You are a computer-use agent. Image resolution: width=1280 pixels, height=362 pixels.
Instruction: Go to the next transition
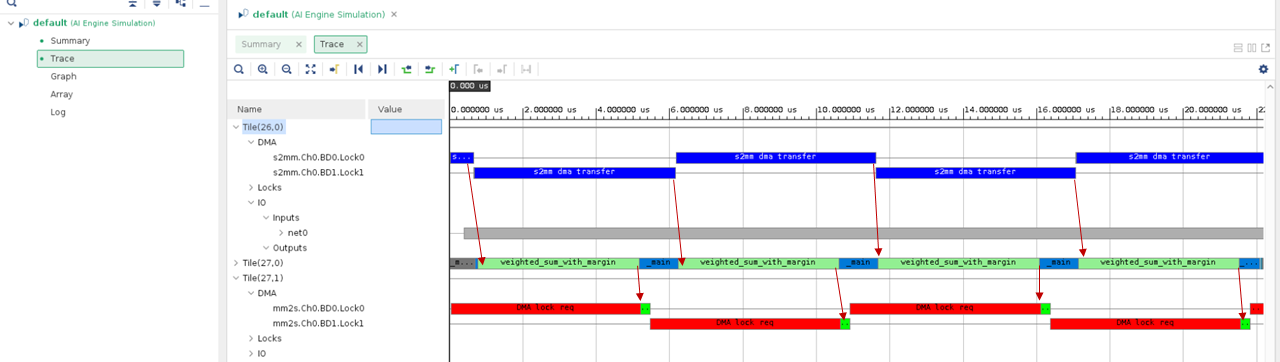click(430, 69)
